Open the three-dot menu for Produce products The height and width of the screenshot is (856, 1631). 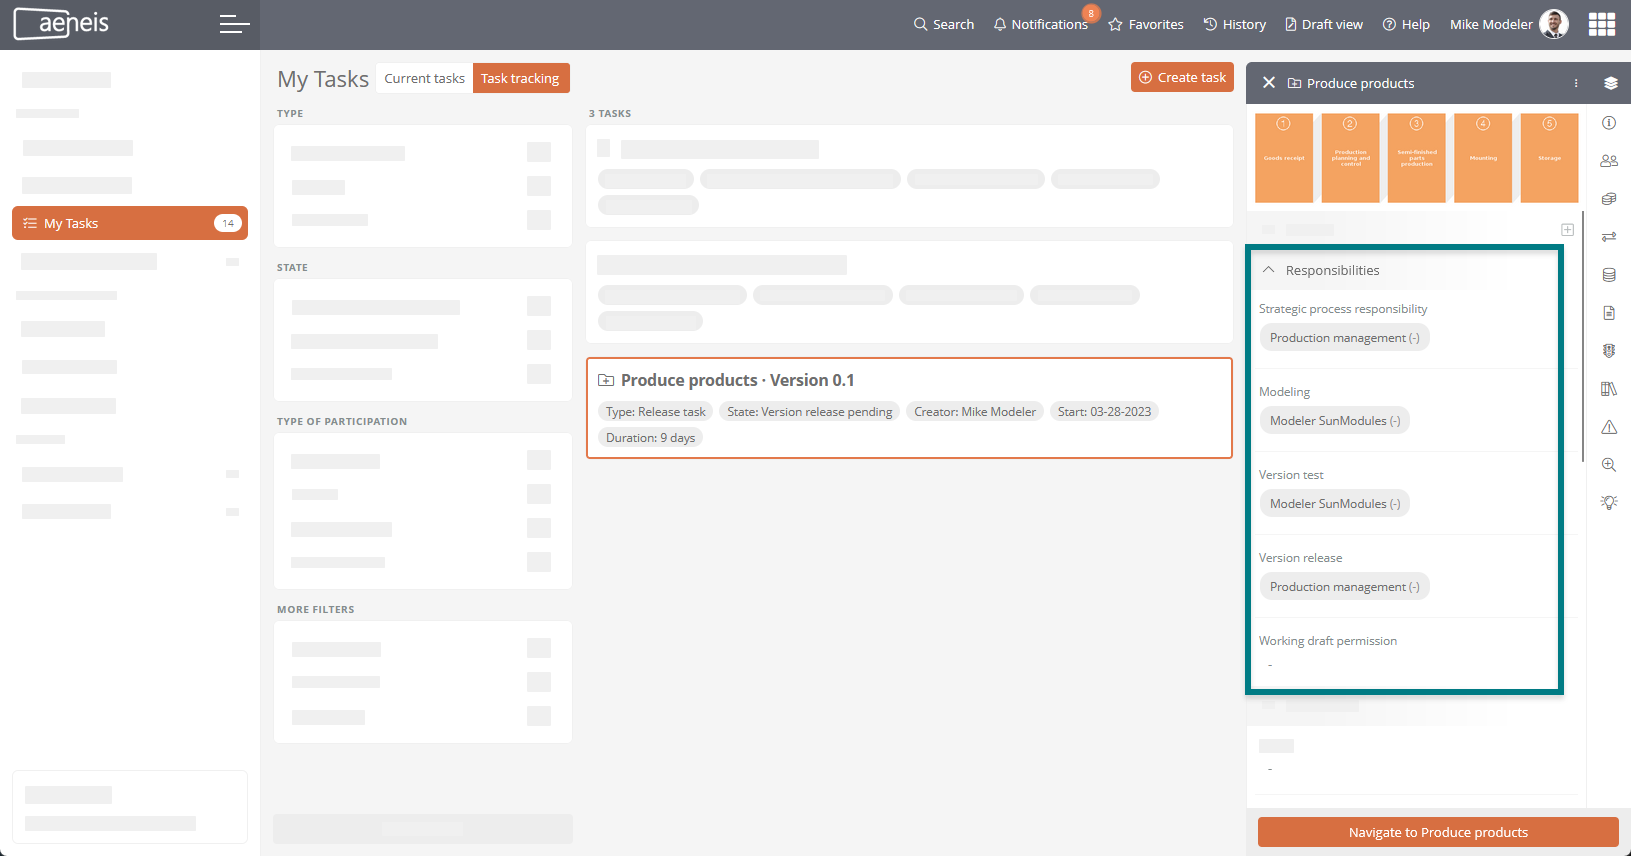(x=1576, y=83)
